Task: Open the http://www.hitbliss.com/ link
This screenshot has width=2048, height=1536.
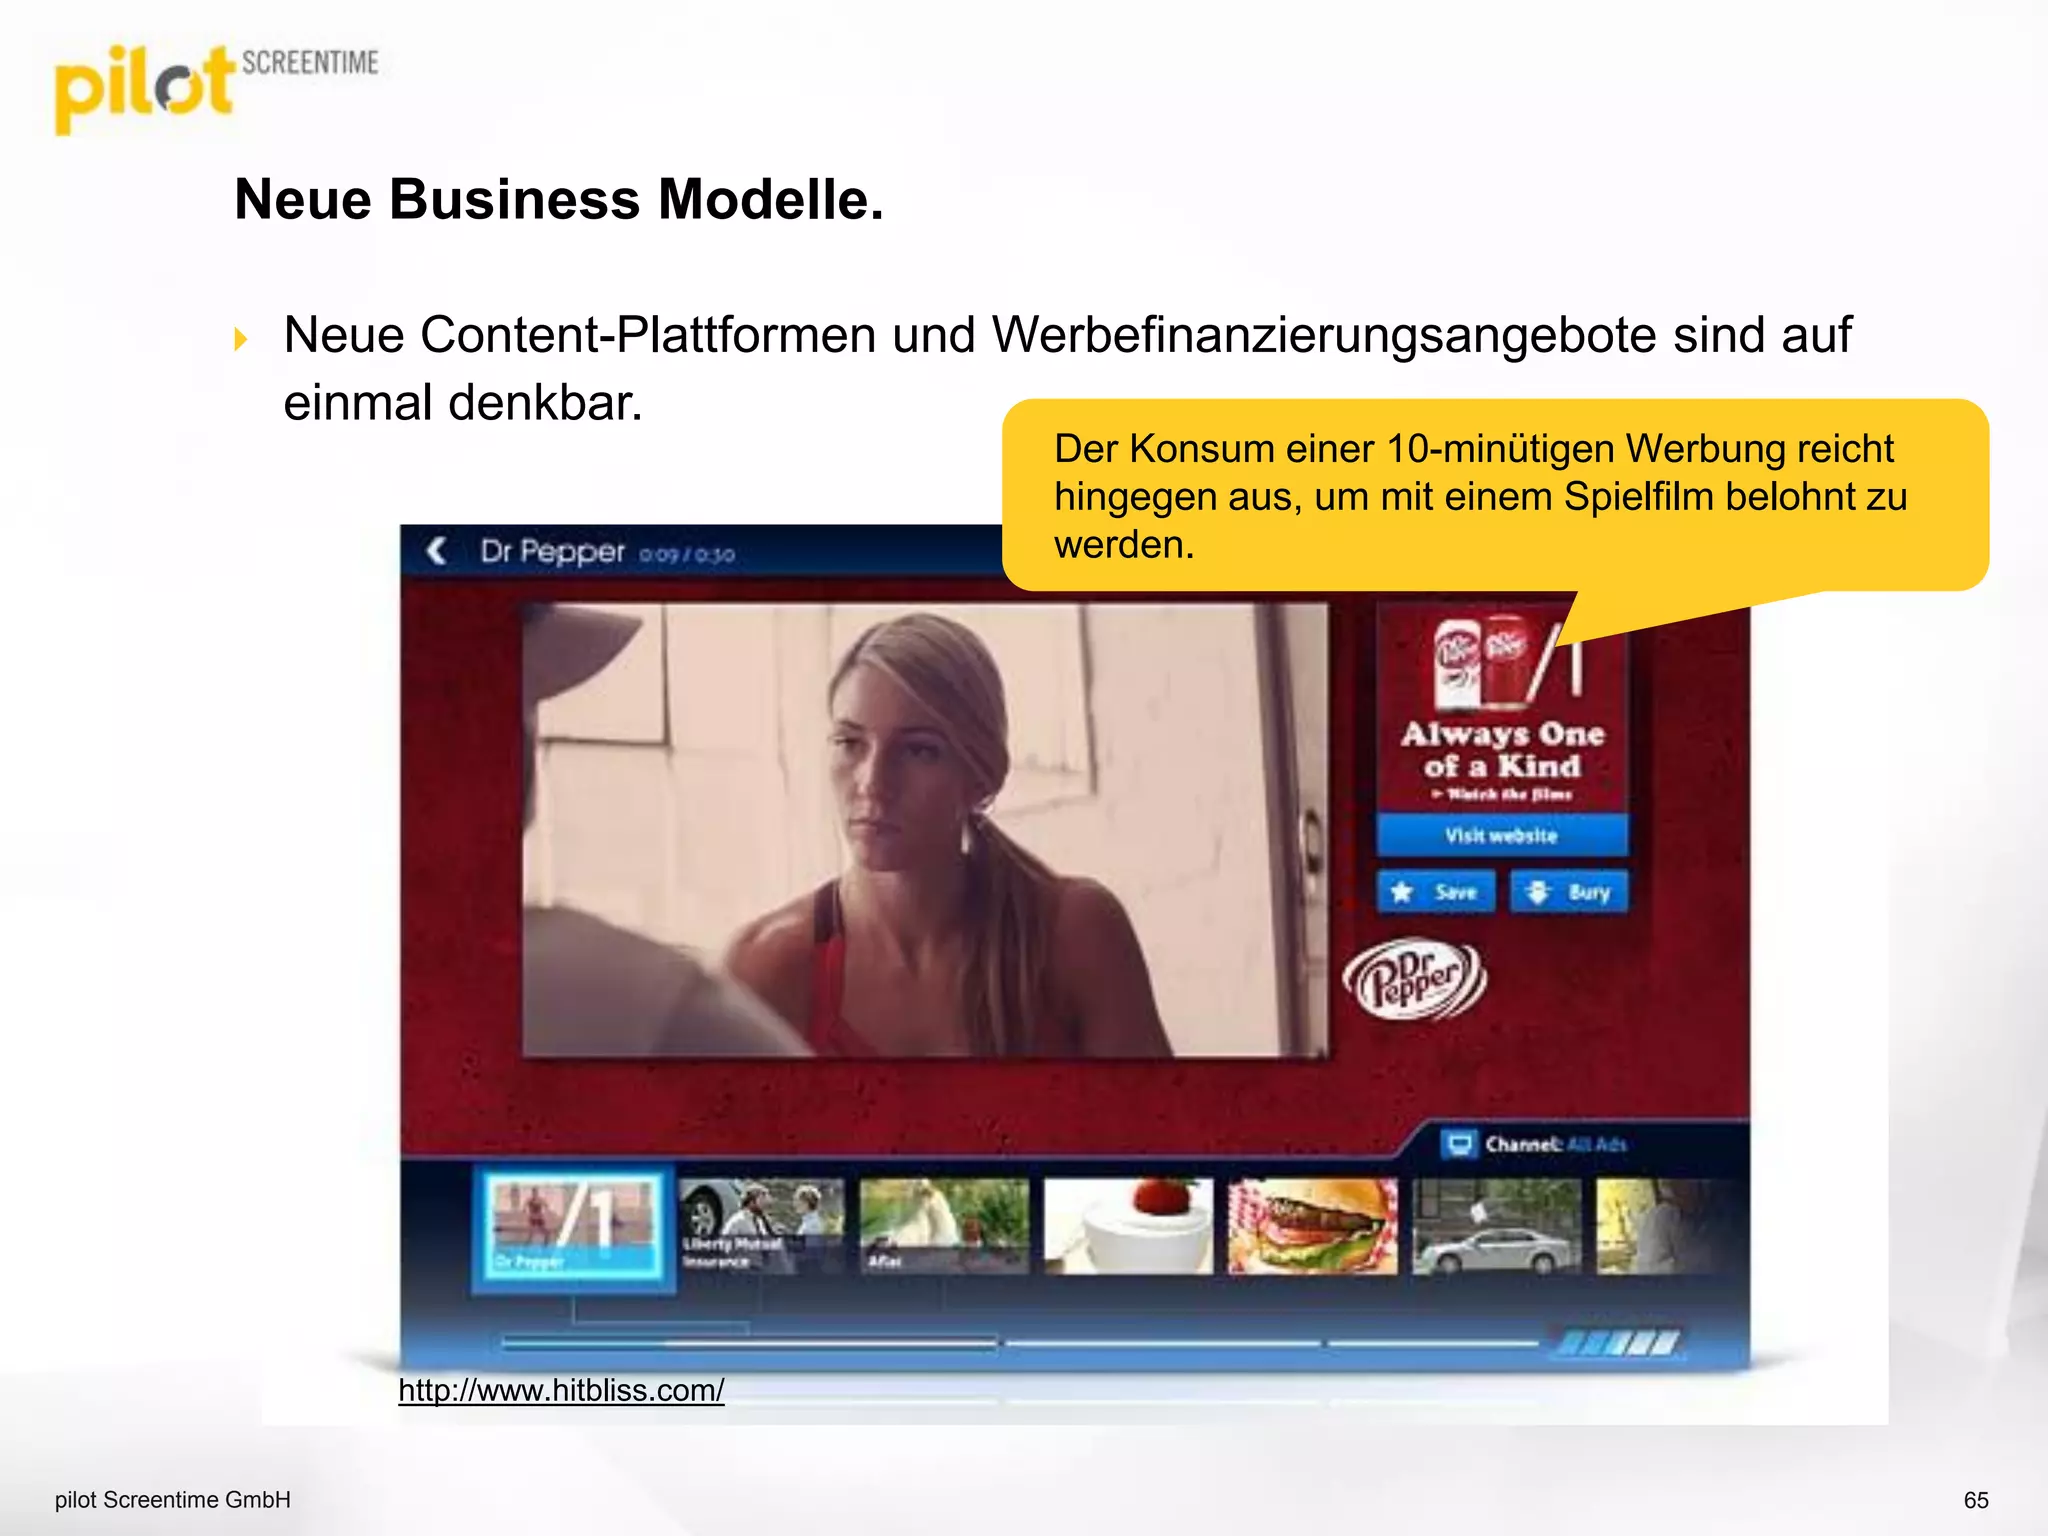Action: click(x=561, y=1390)
